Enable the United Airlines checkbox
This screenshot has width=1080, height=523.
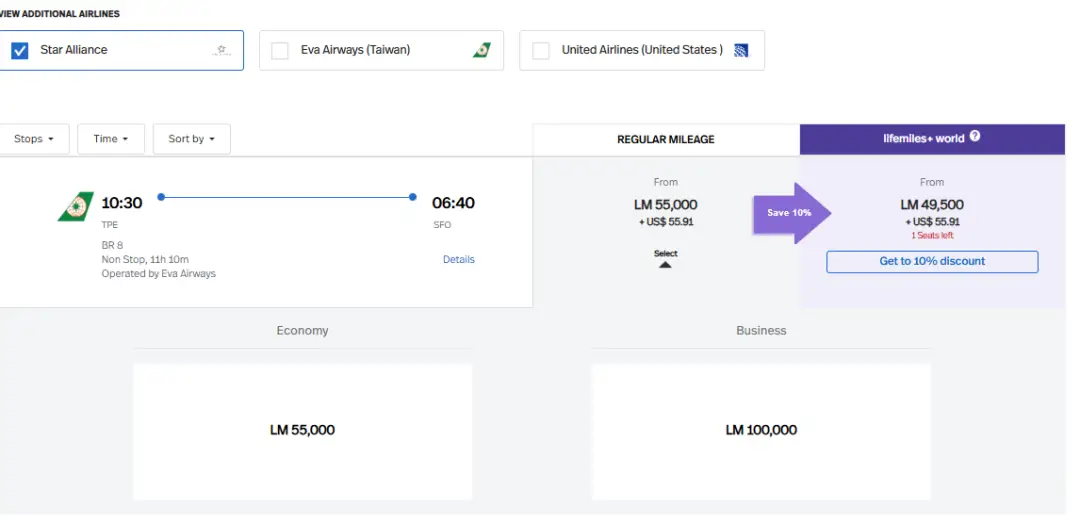click(541, 50)
